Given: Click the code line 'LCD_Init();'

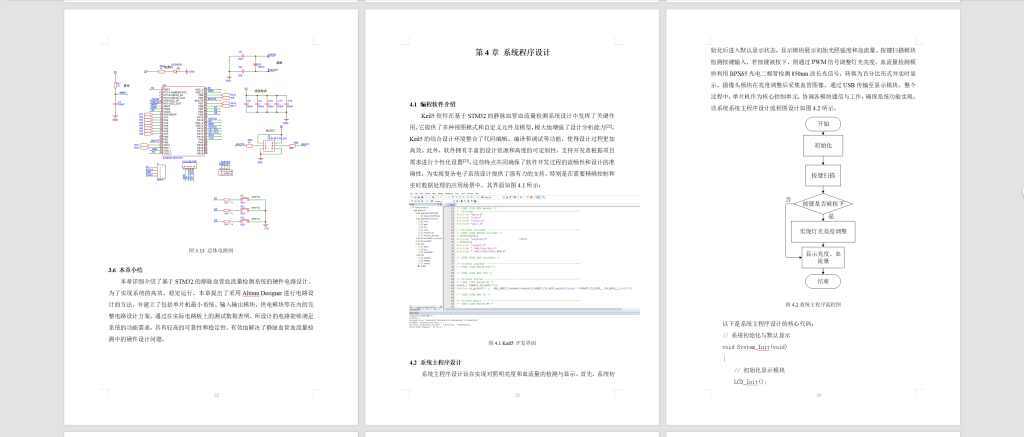Looking at the screenshot, I should 749,381.
